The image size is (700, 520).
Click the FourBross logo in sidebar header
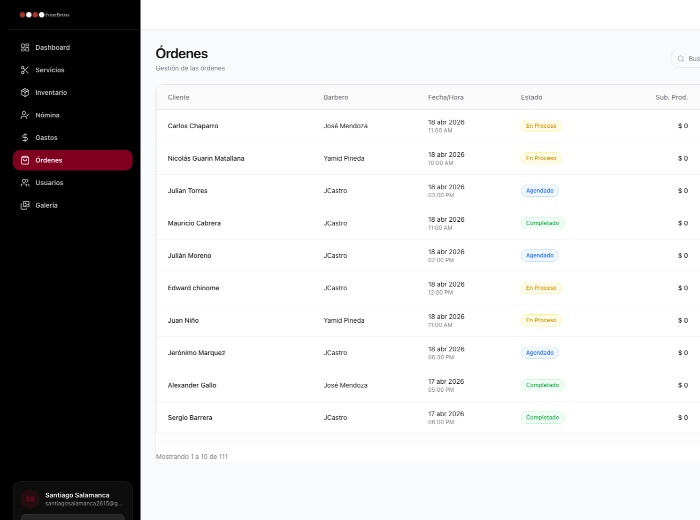44,15
